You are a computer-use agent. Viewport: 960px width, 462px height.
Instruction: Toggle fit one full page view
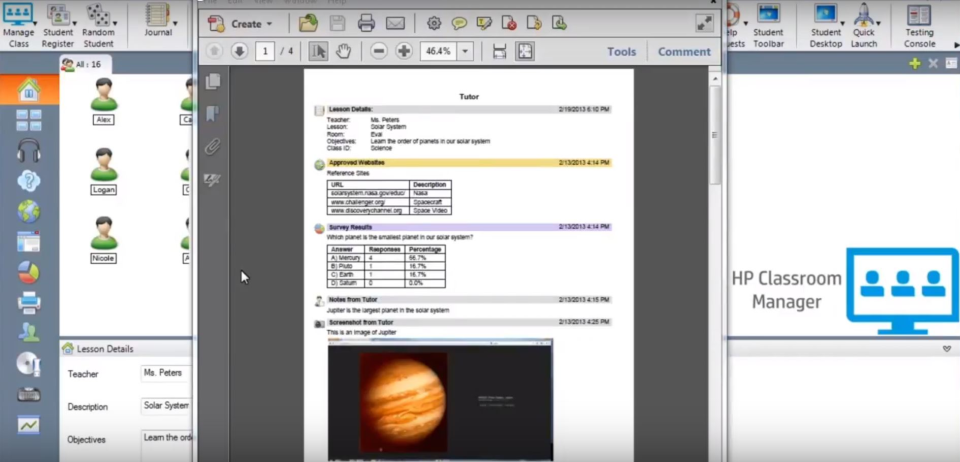tap(525, 51)
